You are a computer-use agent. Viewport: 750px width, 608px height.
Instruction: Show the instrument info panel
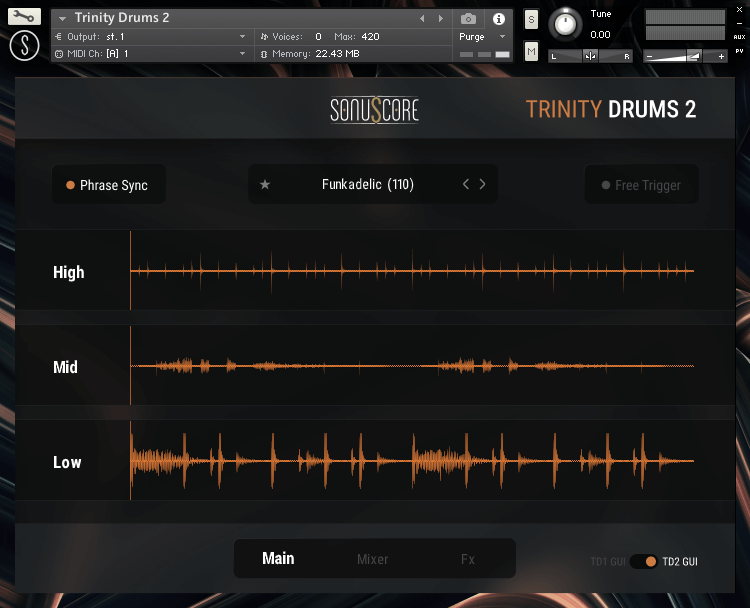pyautogui.click(x=498, y=19)
